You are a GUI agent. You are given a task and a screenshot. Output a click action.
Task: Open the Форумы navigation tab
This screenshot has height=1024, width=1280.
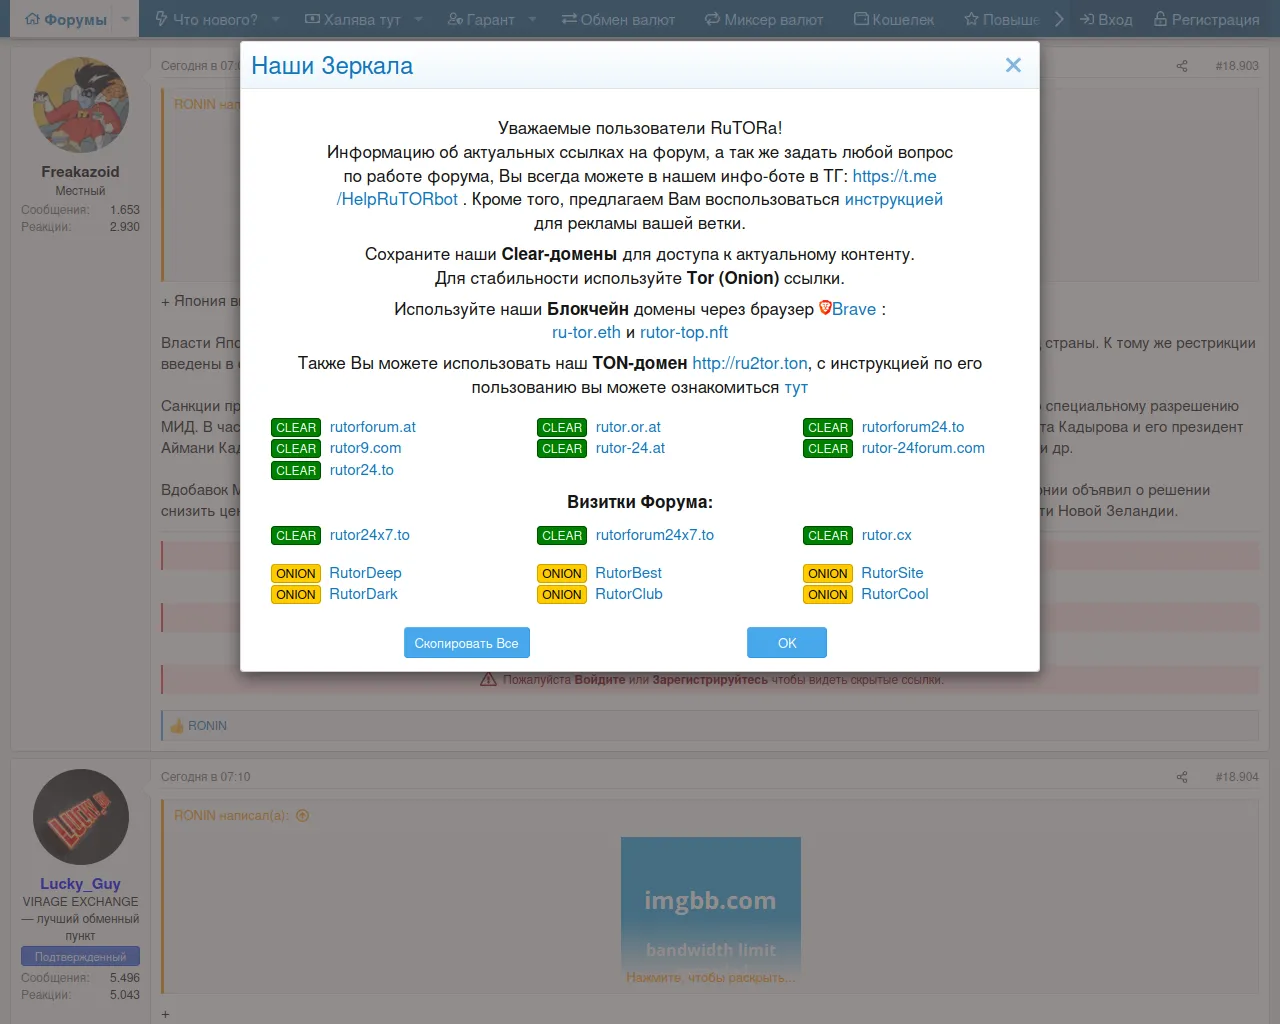tap(66, 19)
